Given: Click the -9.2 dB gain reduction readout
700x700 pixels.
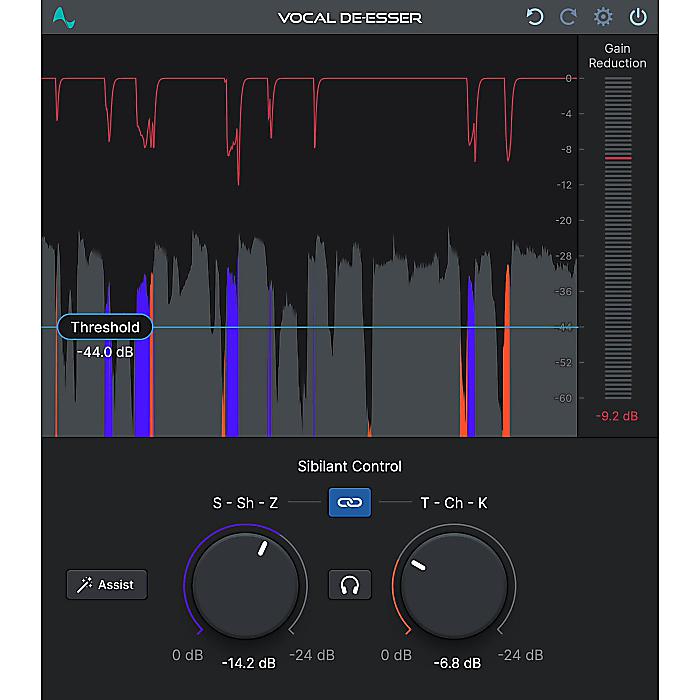Looking at the screenshot, I should (x=617, y=416).
